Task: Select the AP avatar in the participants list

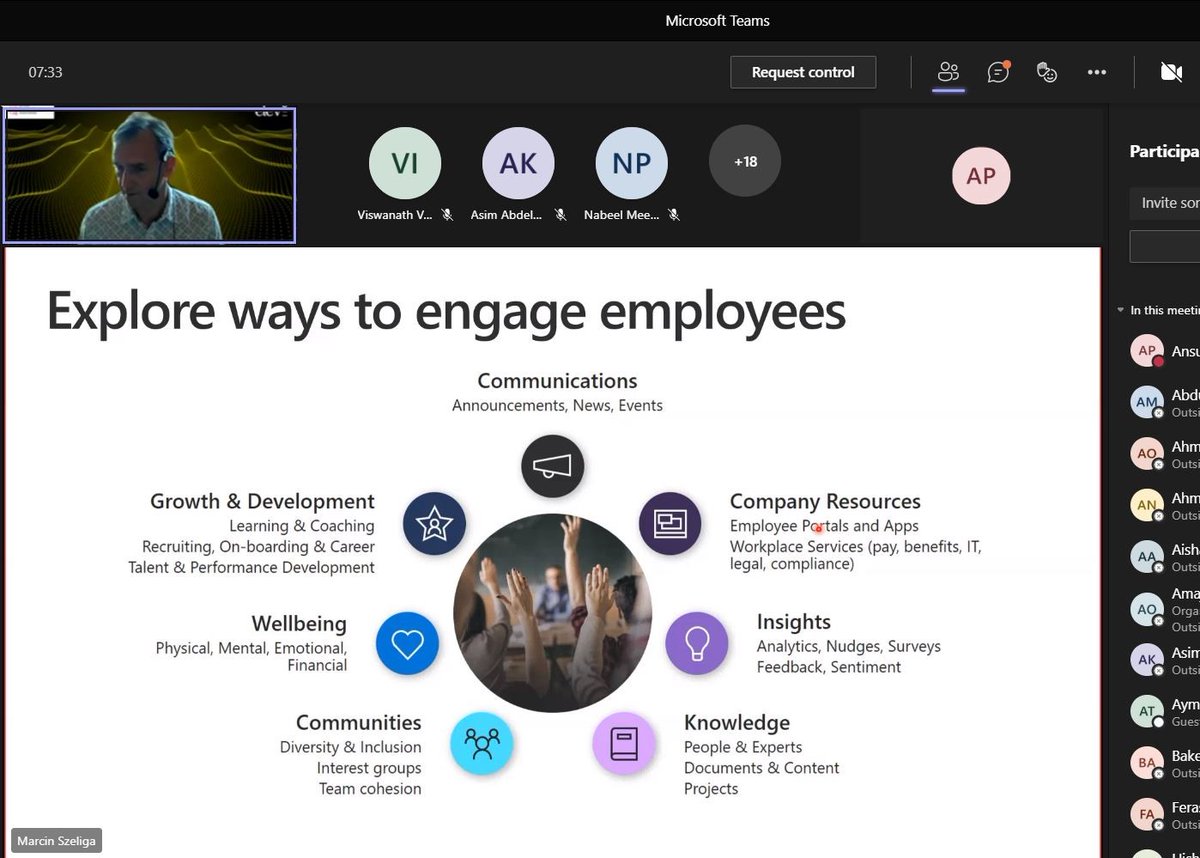Action: point(1147,351)
